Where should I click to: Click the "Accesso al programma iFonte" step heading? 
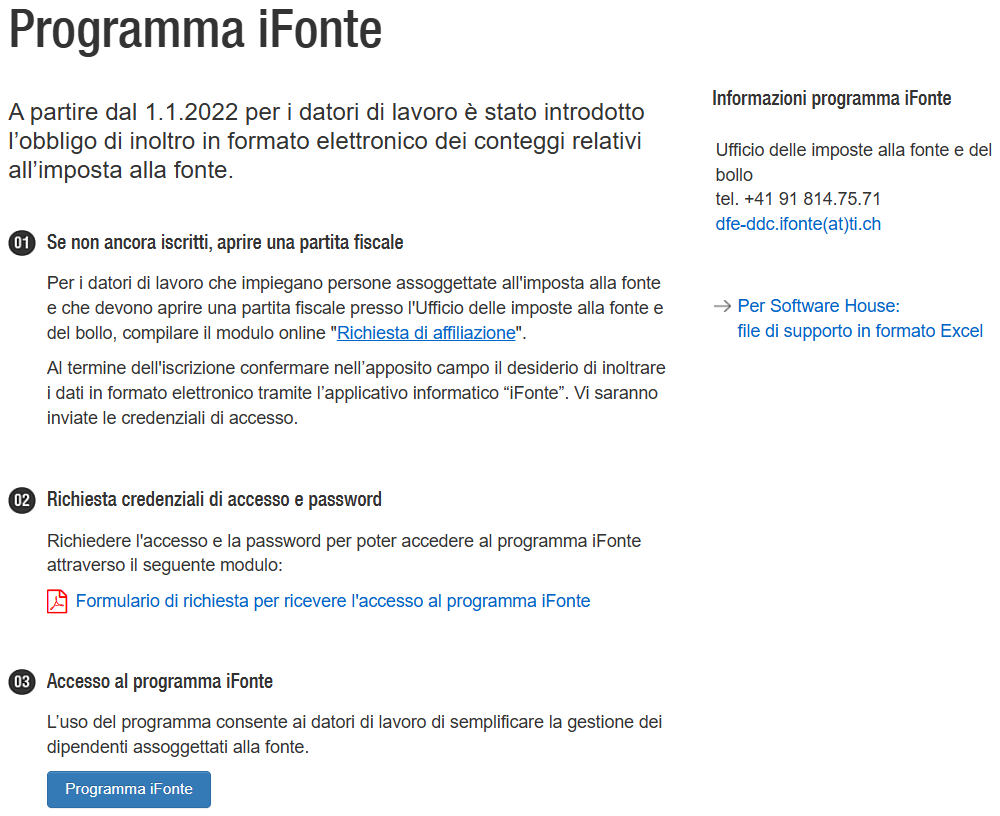click(160, 682)
